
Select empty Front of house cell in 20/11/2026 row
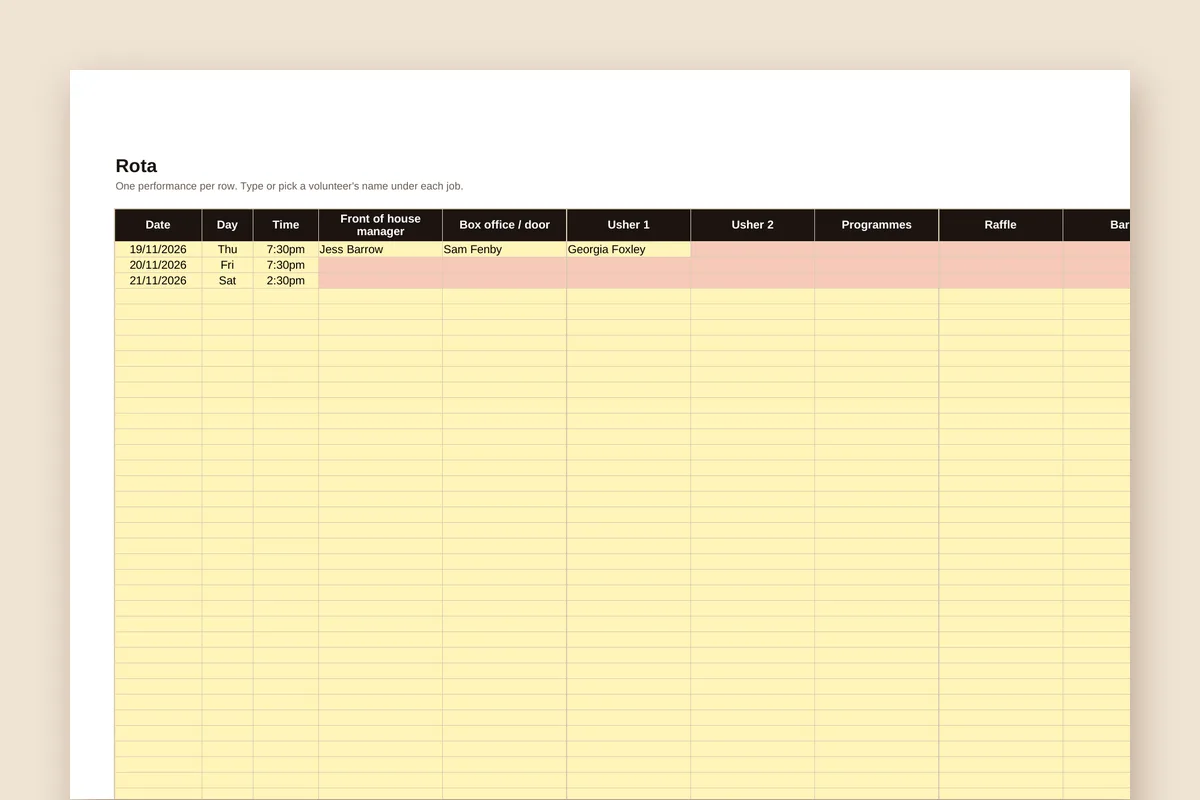coord(380,265)
